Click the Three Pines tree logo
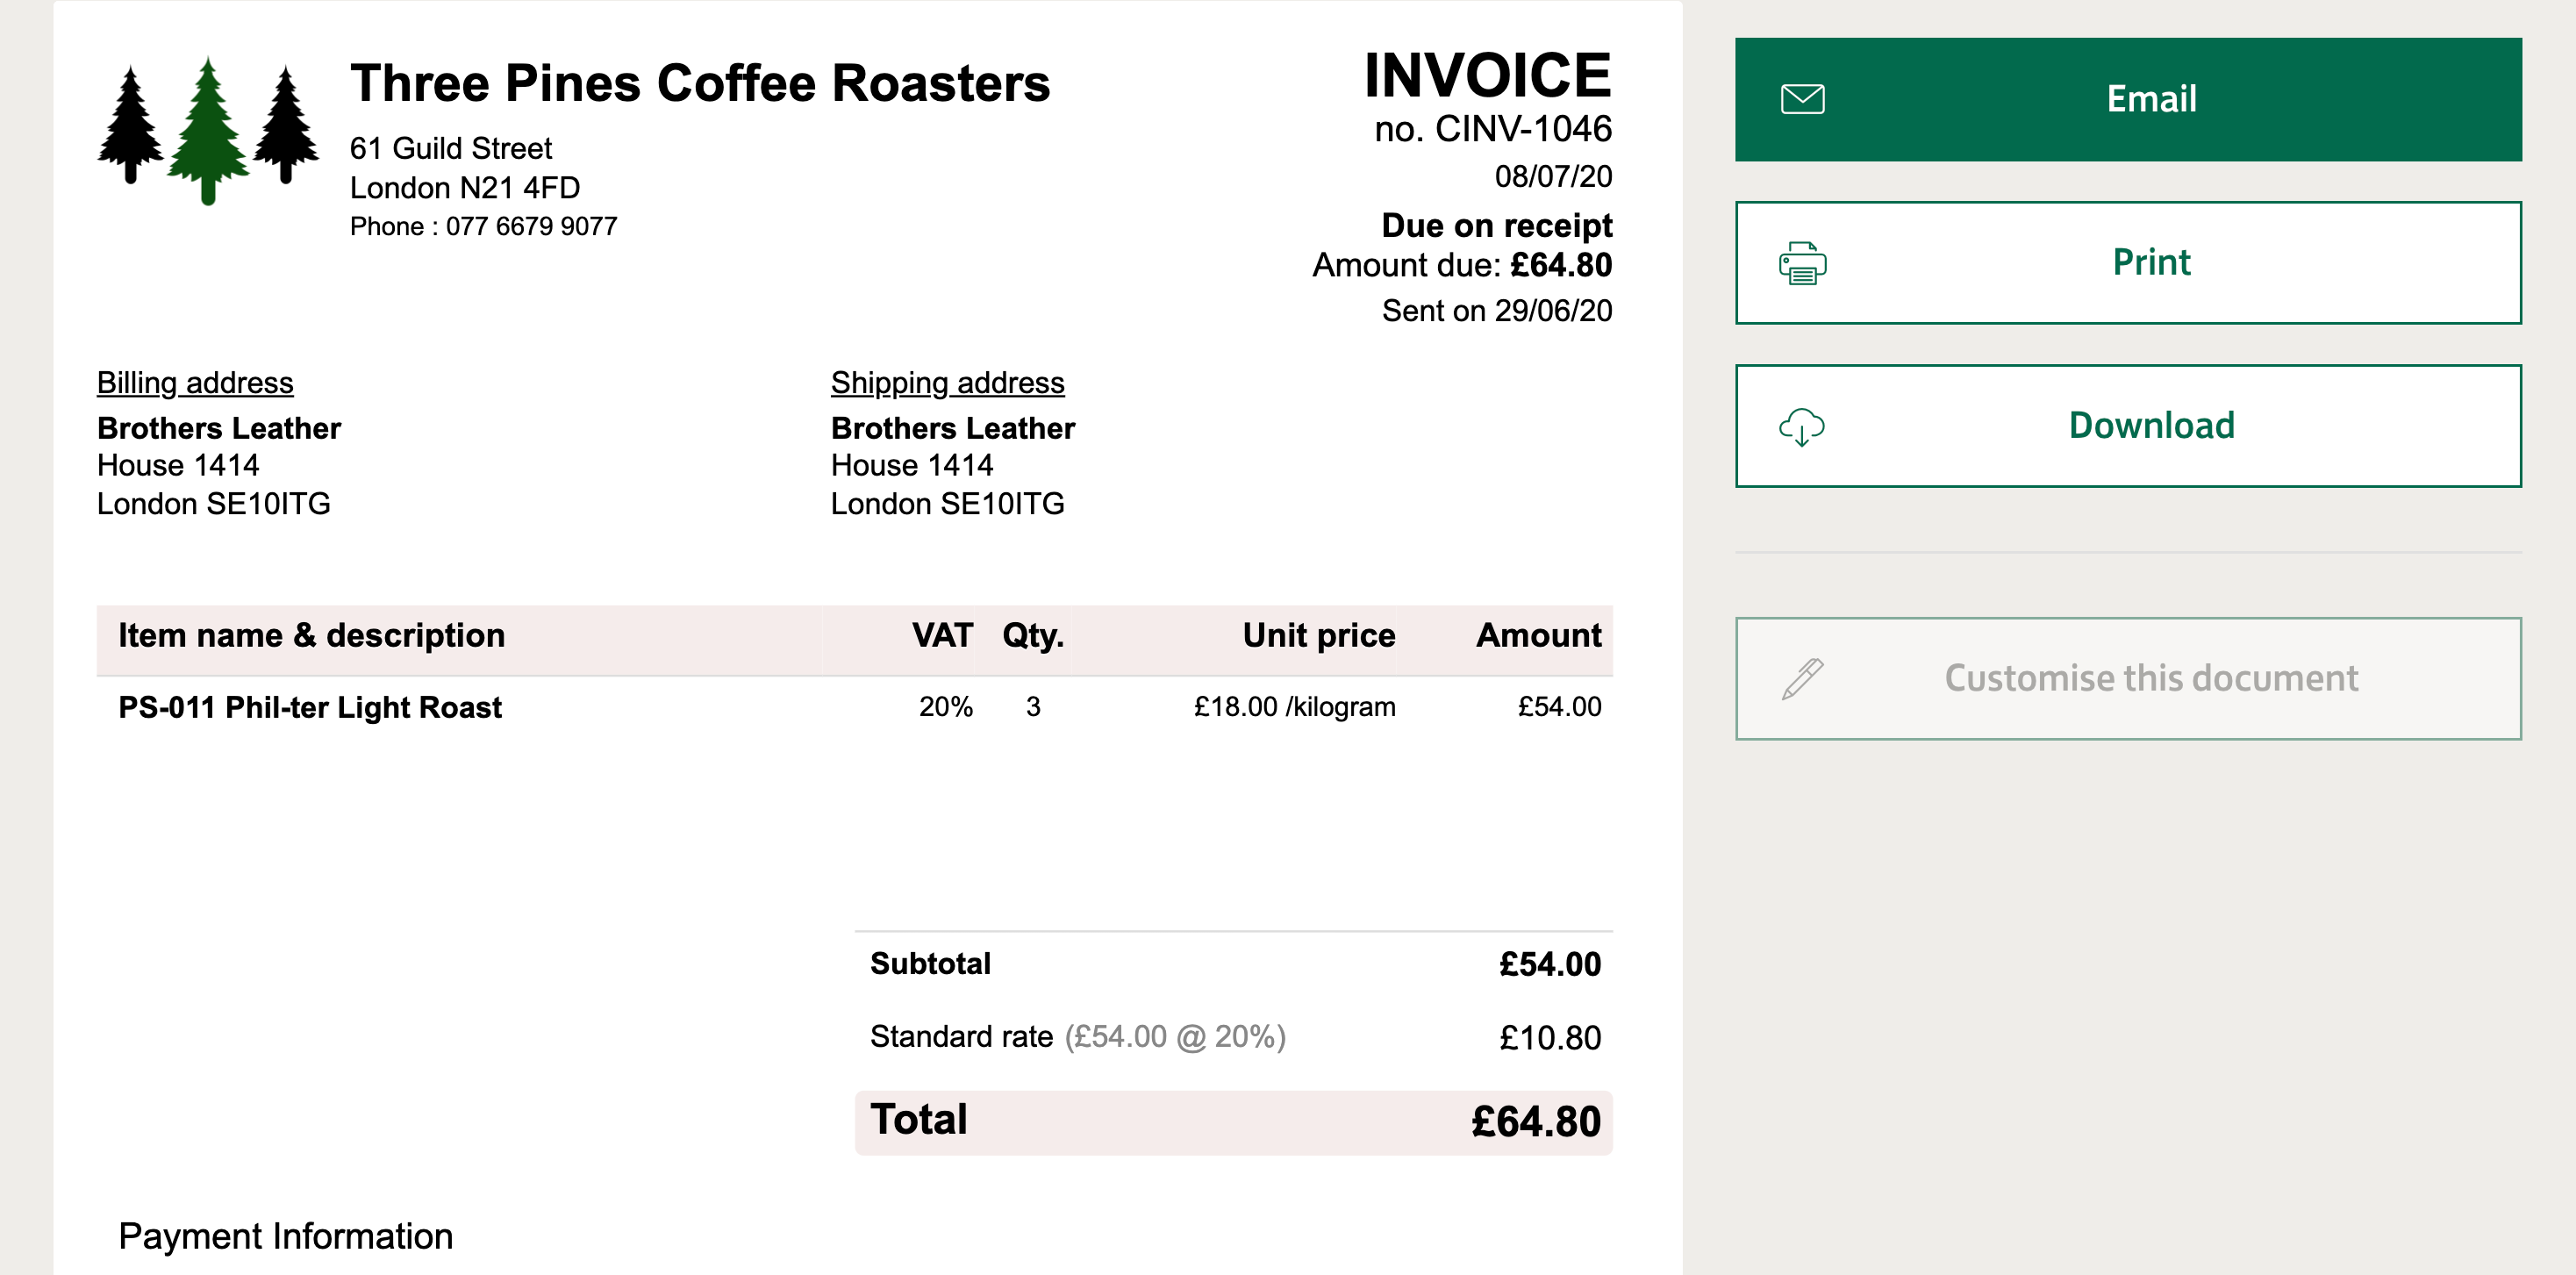The image size is (2576, 1275). pos(208,130)
